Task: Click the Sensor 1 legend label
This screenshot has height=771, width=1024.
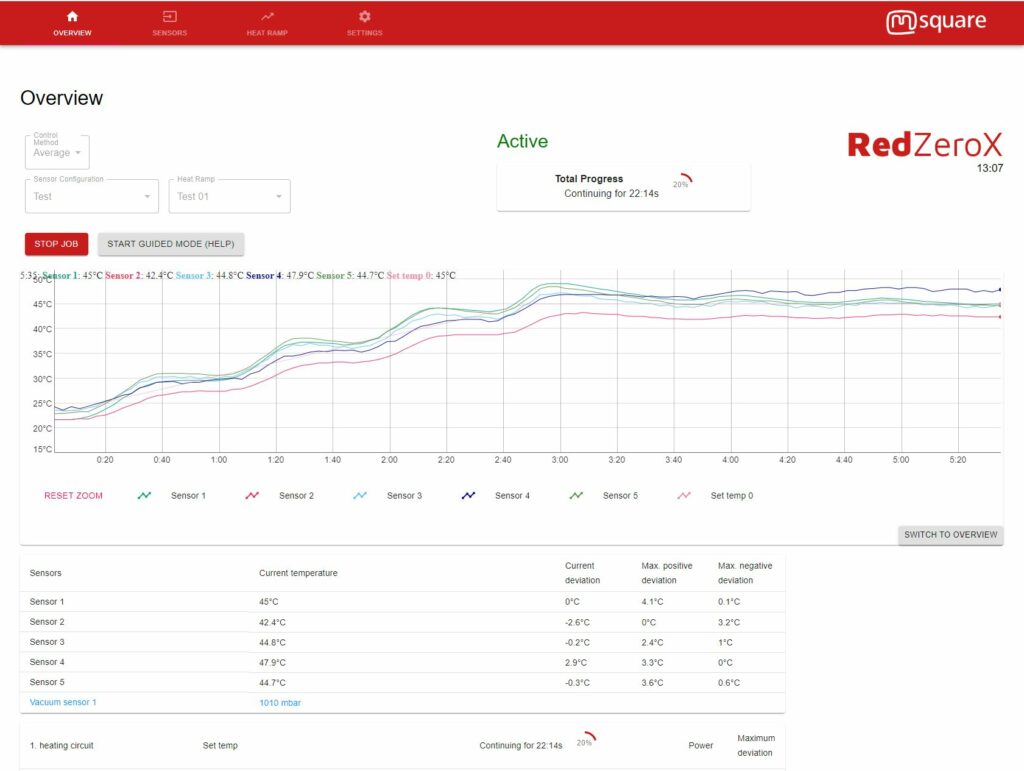Action: click(x=188, y=496)
